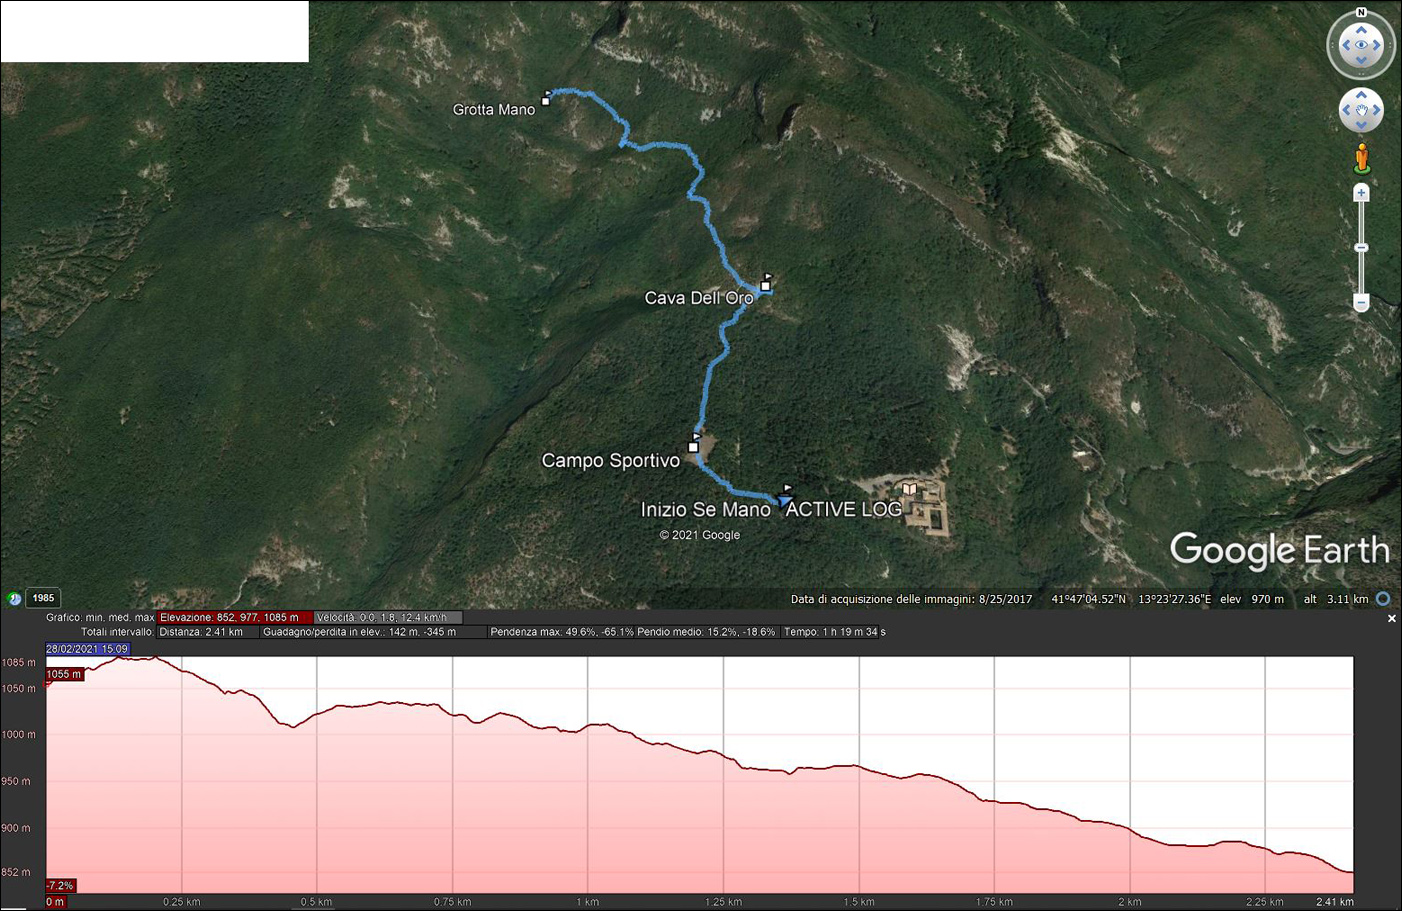Zoom out with the minus button
The width and height of the screenshot is (1402, 911).
pyautogui.click(x=1361, y=302)
